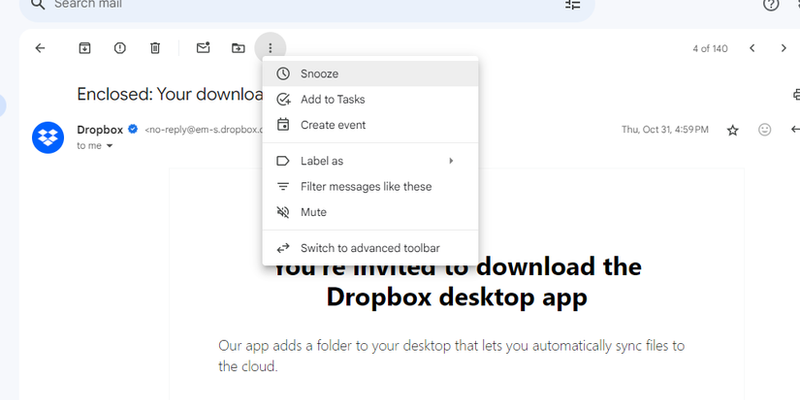Screen dimensions: 800x400
Task: Star the Dropbox email
Action: [732, 130]
